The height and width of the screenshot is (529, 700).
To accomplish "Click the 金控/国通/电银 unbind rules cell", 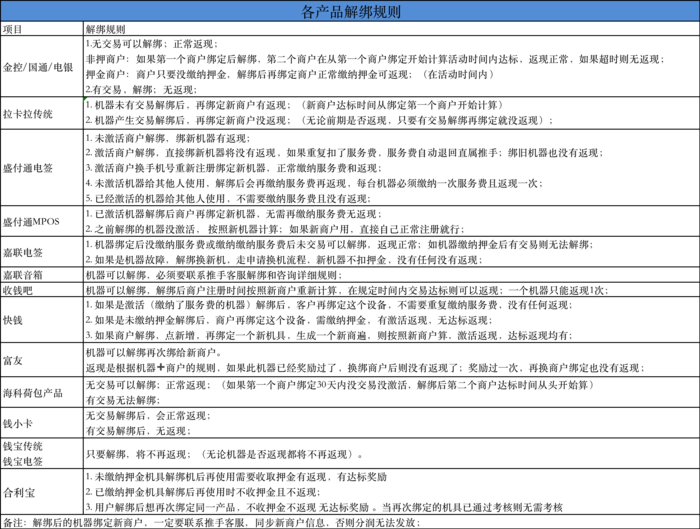I will pyautogui.click(x=391, y=67).
